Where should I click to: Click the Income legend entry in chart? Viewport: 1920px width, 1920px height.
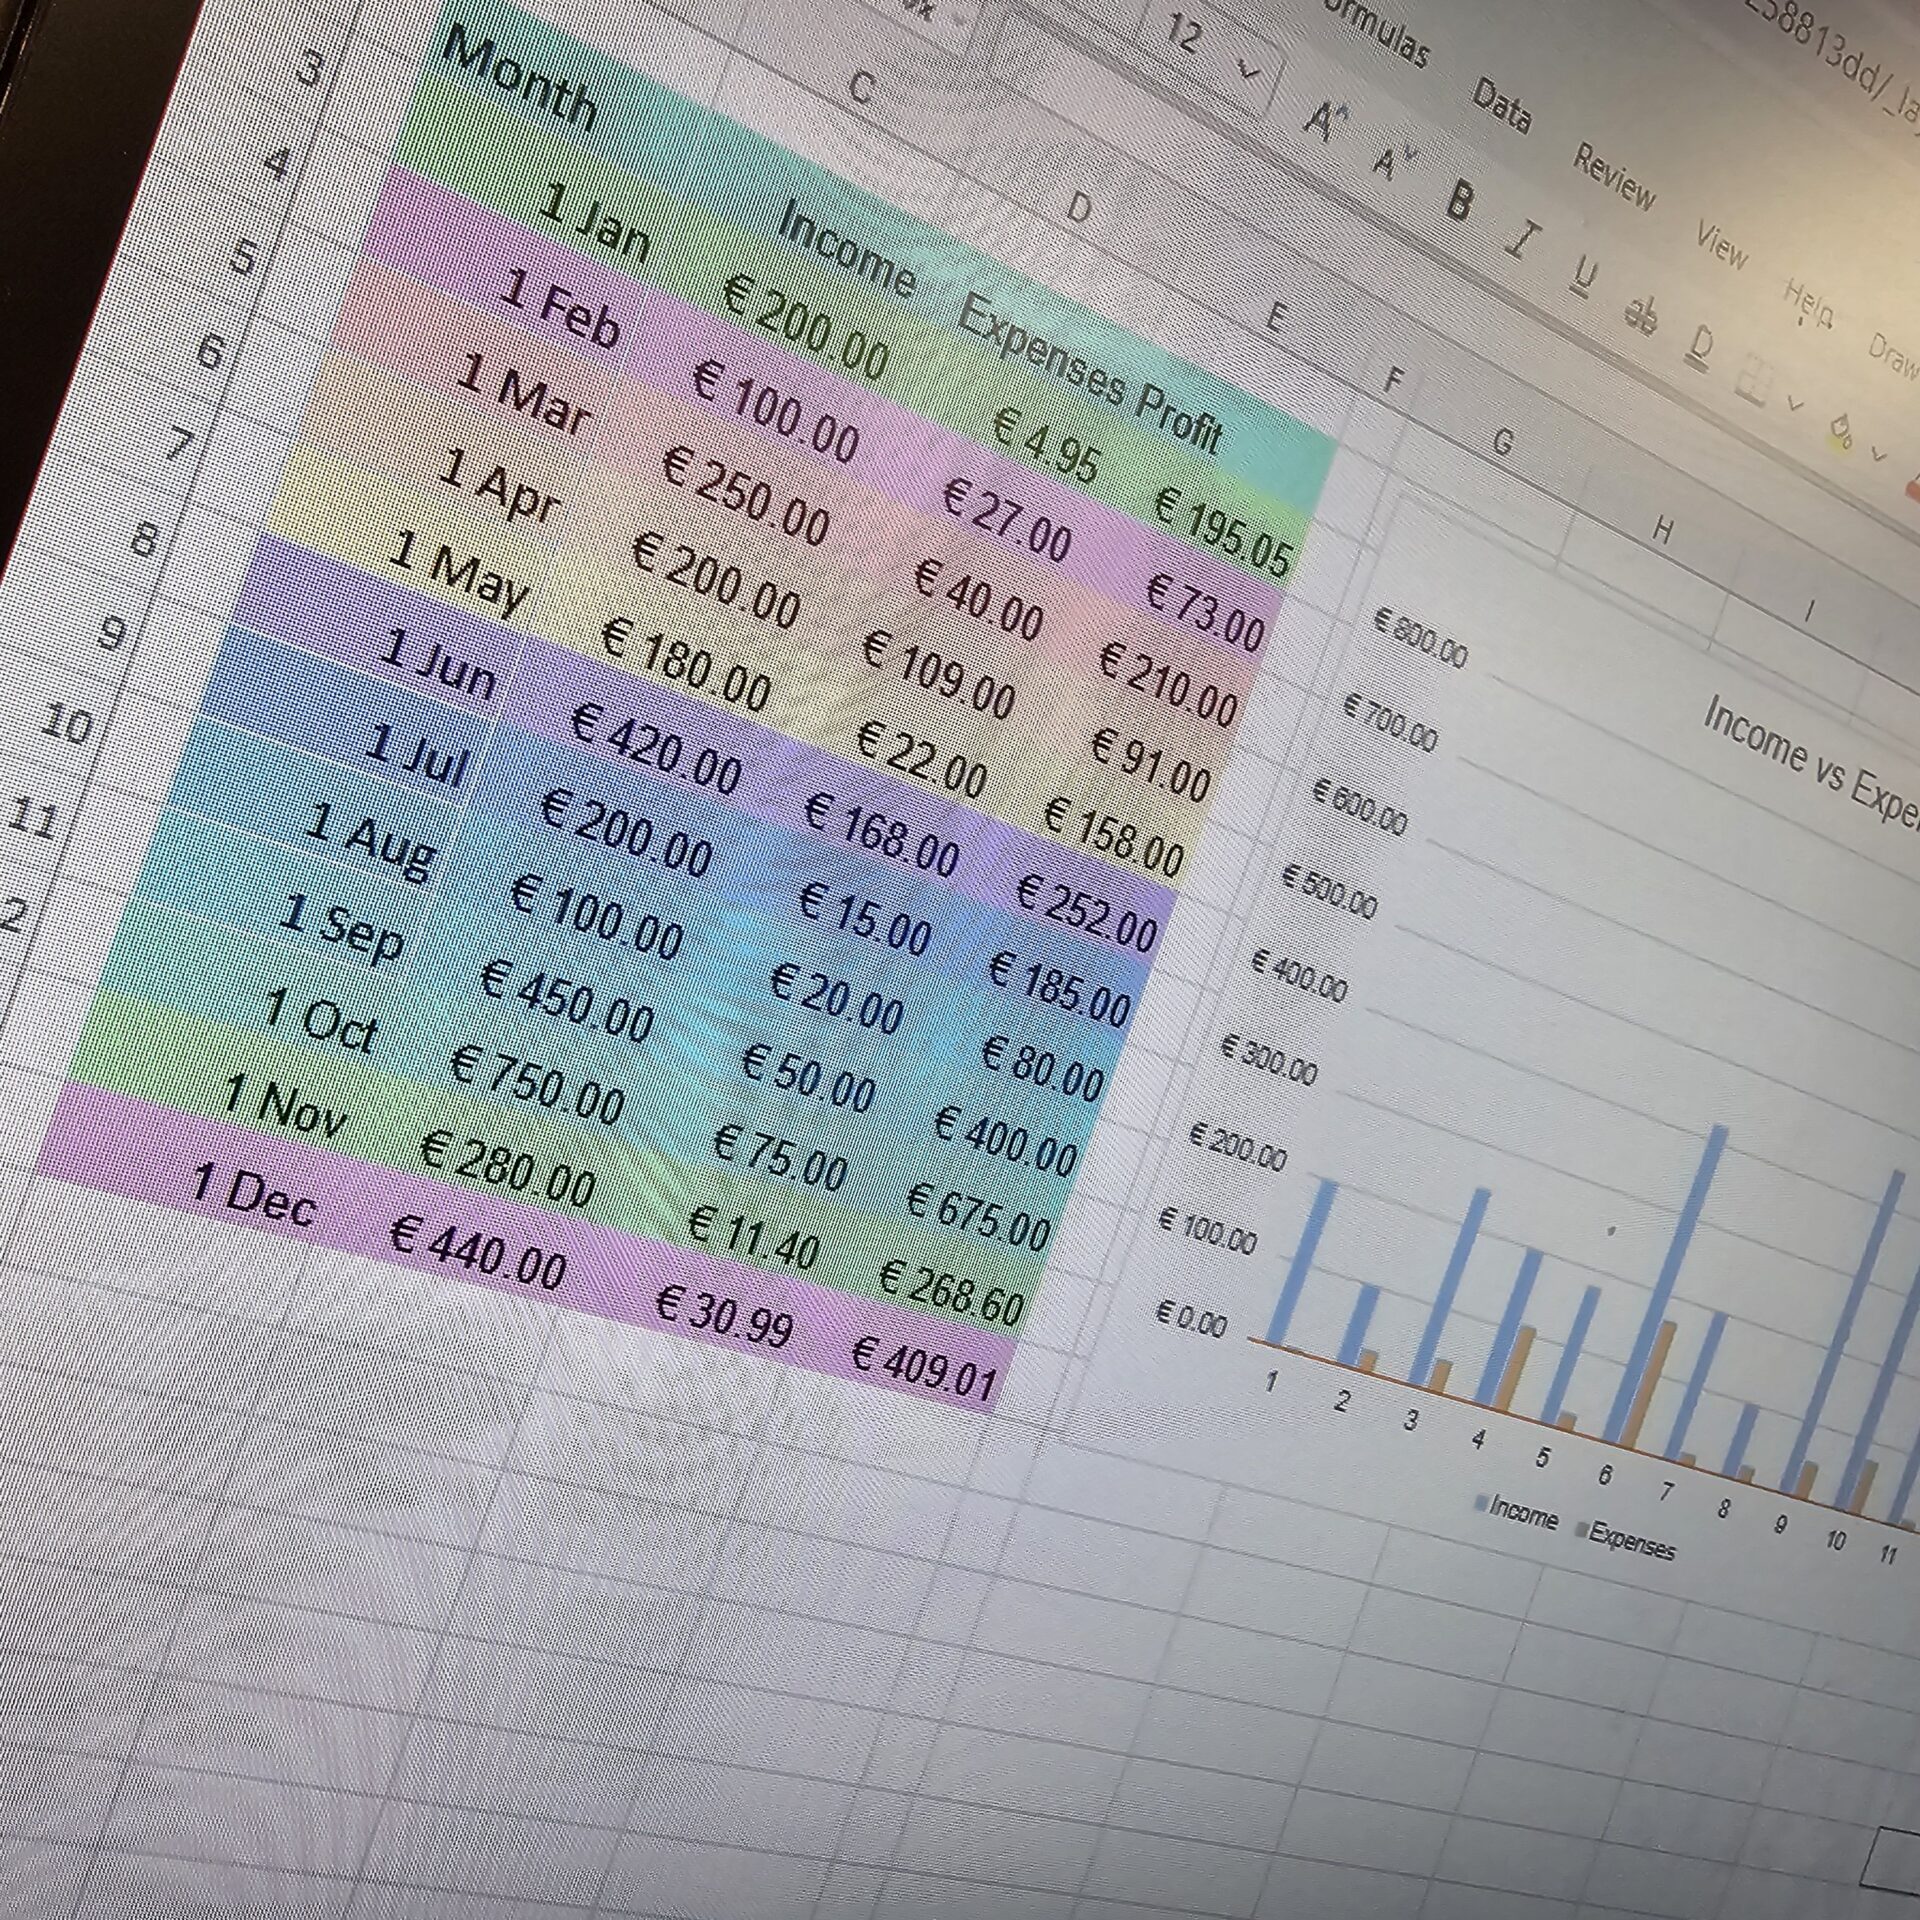(x=1516, y=1513)
